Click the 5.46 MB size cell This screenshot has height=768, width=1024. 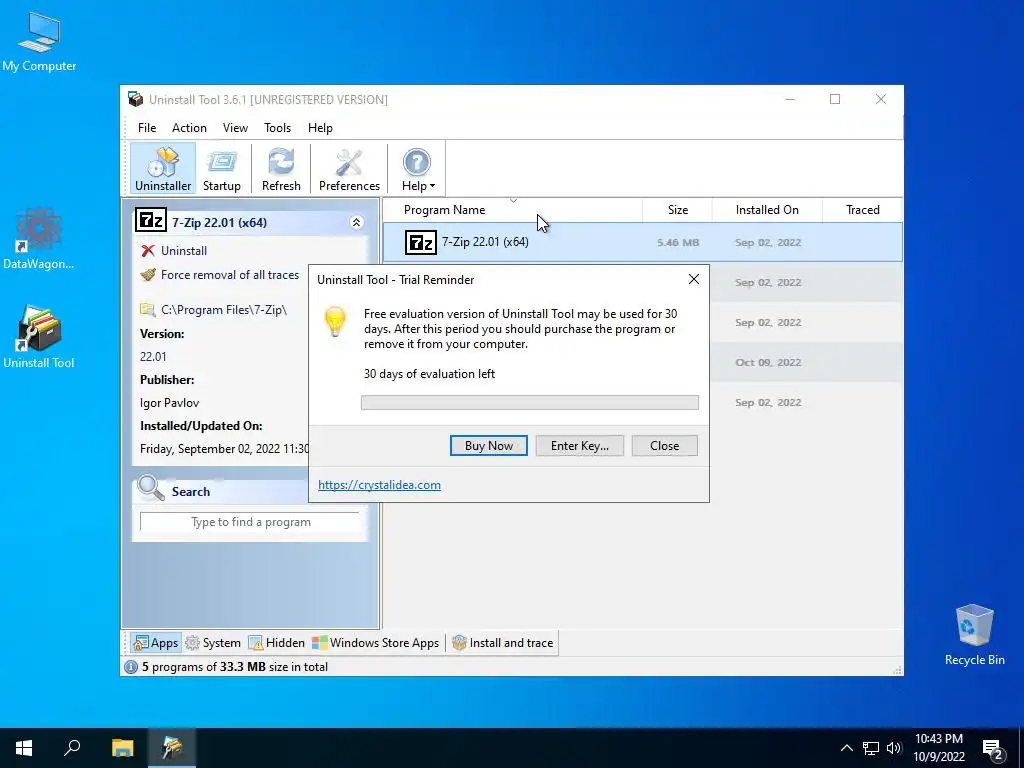(x=678, y=242)
